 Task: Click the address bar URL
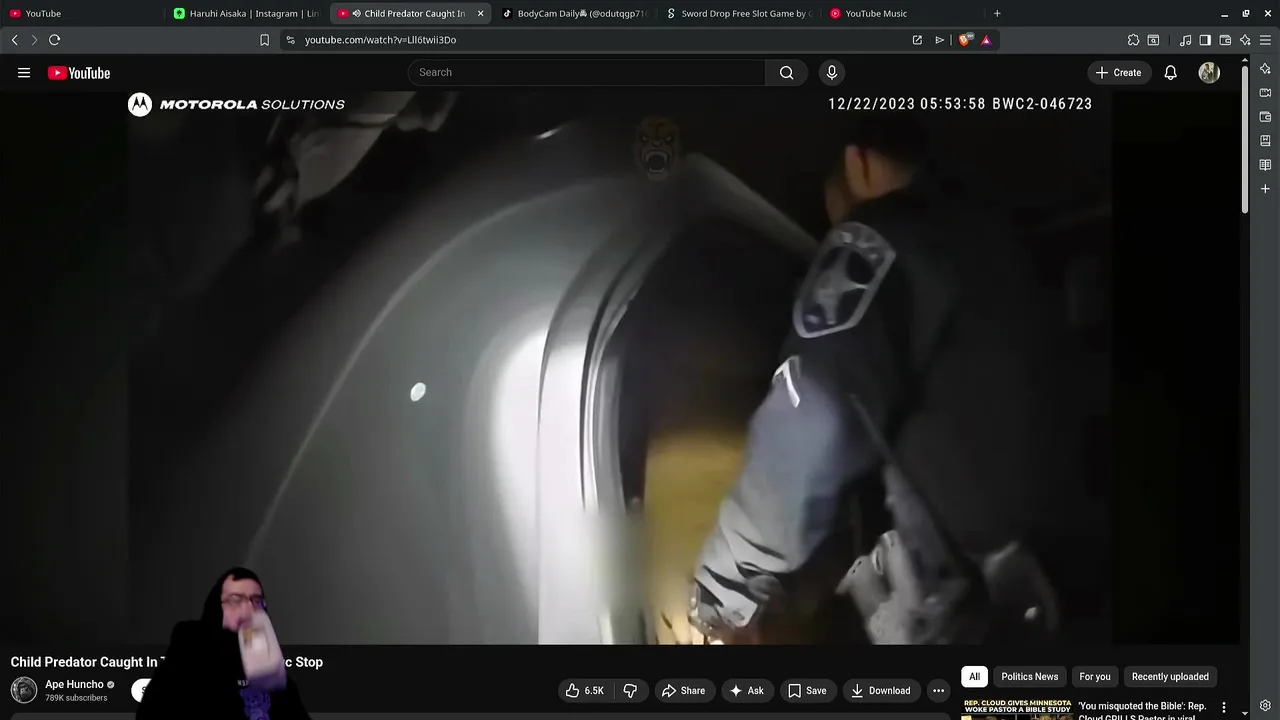point(380,40)
